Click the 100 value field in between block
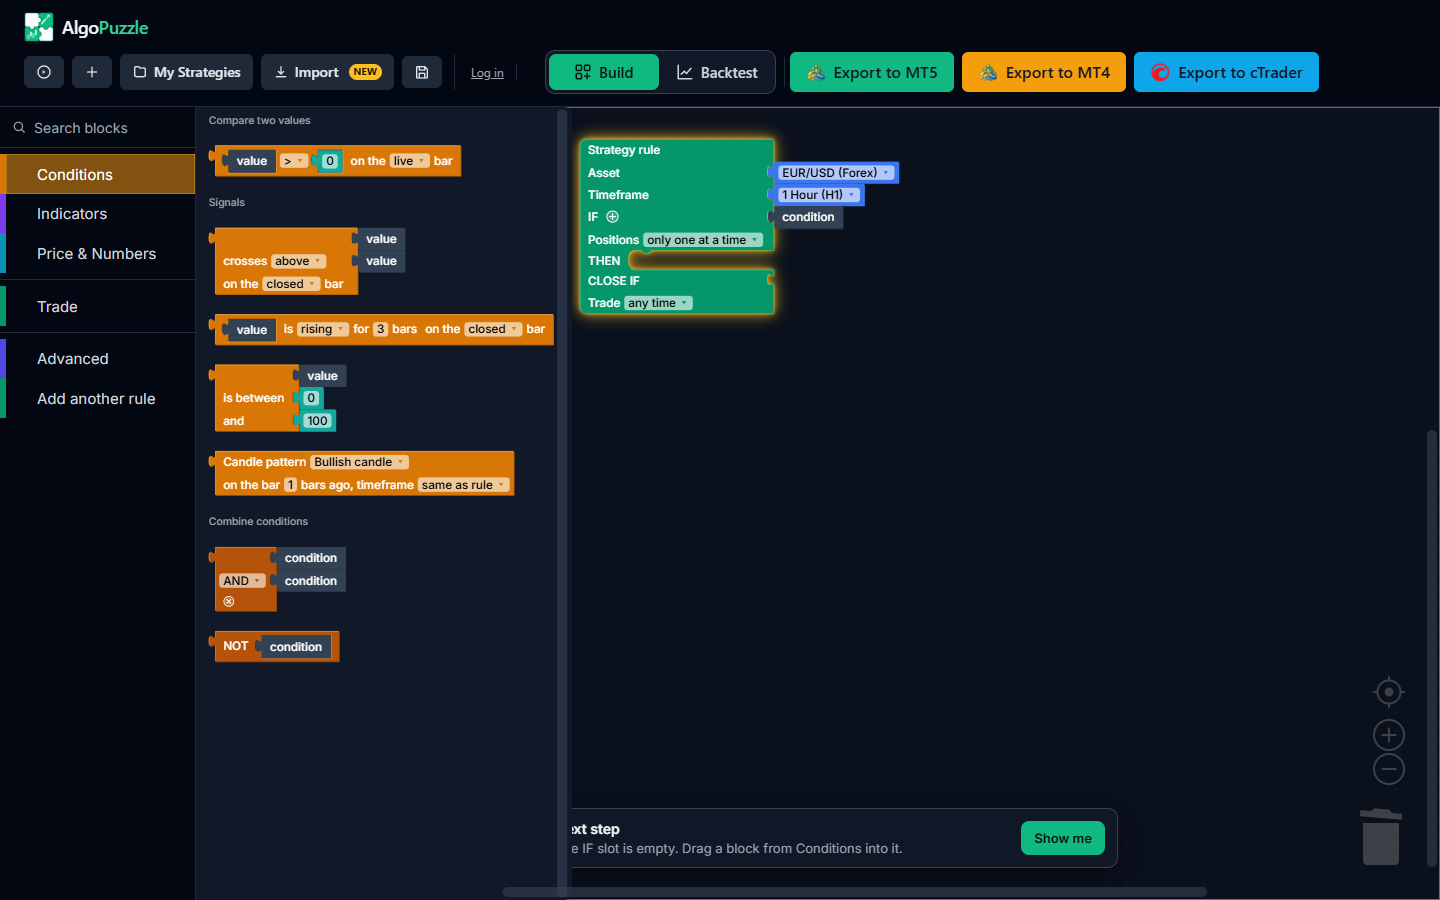Screen dimensions: 1440x900 (x=317, y=421)
